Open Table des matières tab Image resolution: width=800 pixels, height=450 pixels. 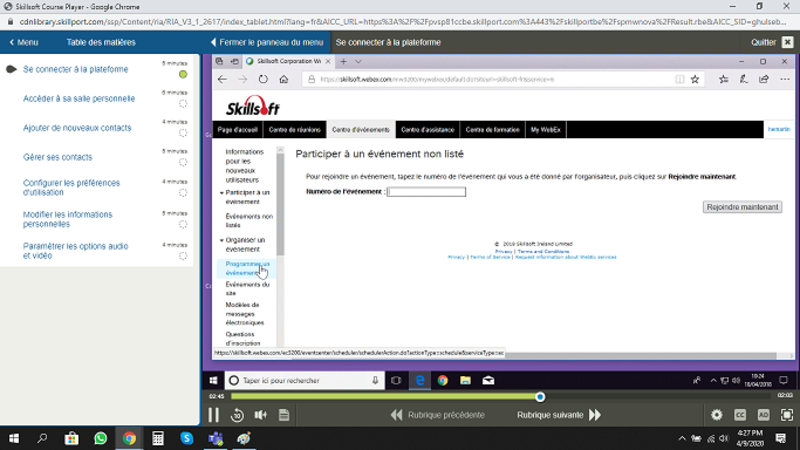(x=101, y=42)
